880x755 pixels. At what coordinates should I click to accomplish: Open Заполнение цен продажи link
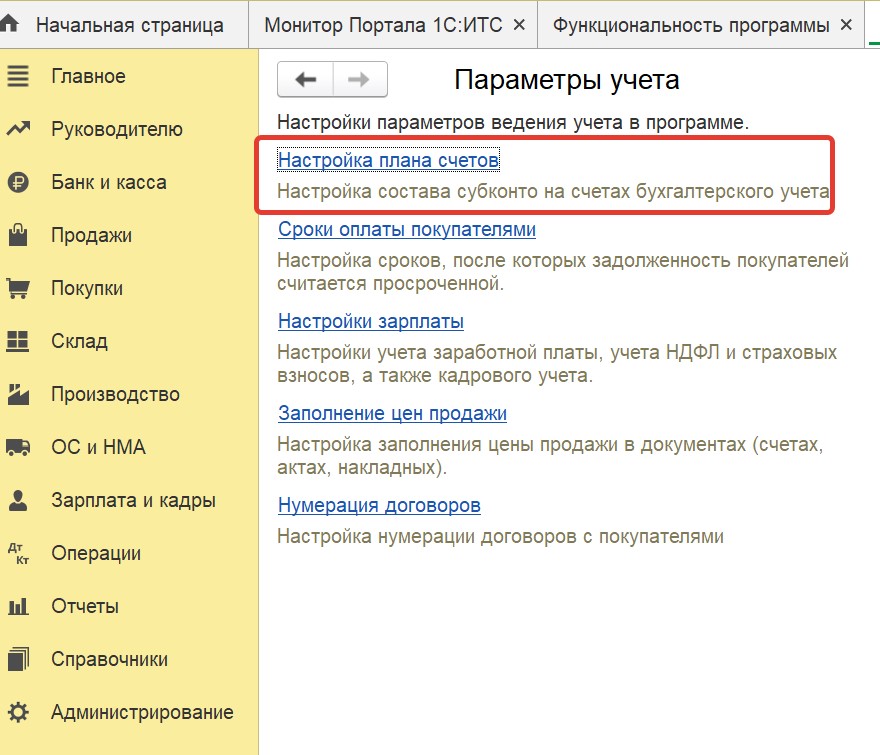point(392,413)
